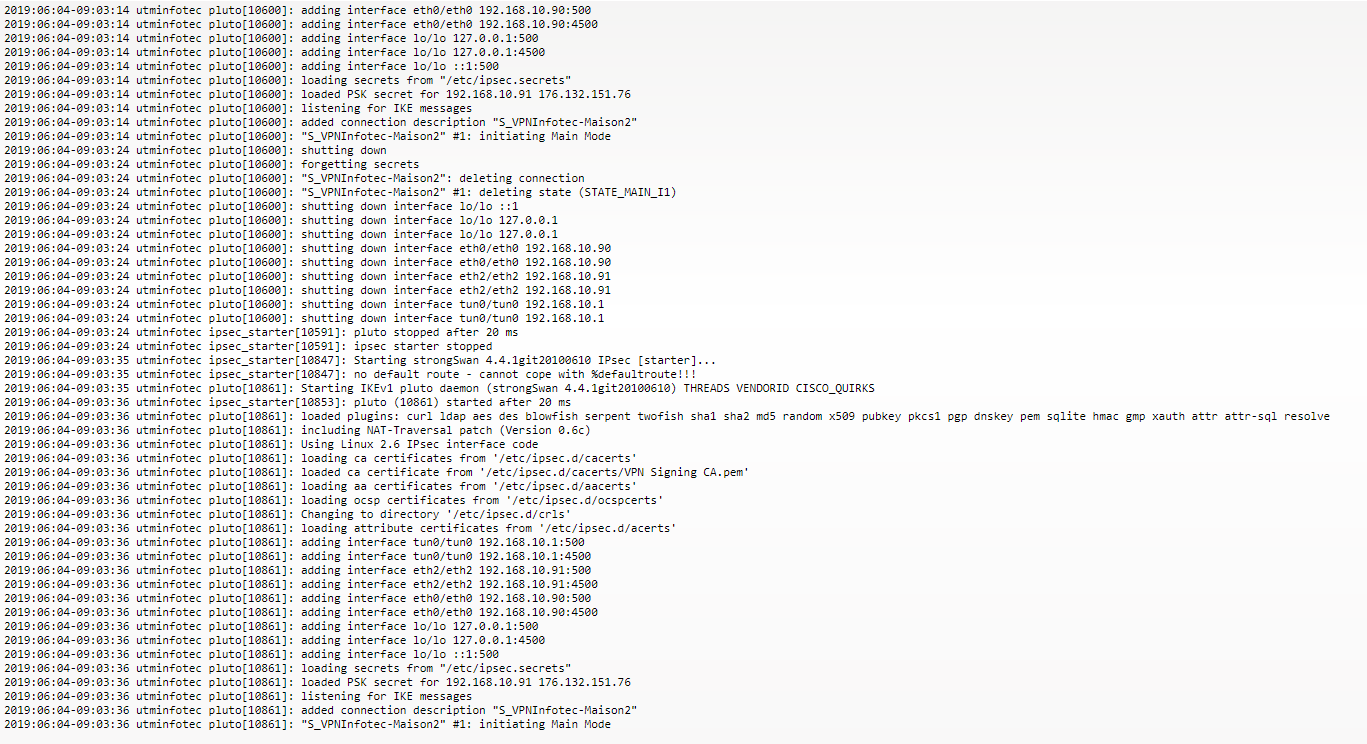Click the 'VPN Signing CA.pem' certificate line
Screen dimensions: 1367x744
point(377,472)
